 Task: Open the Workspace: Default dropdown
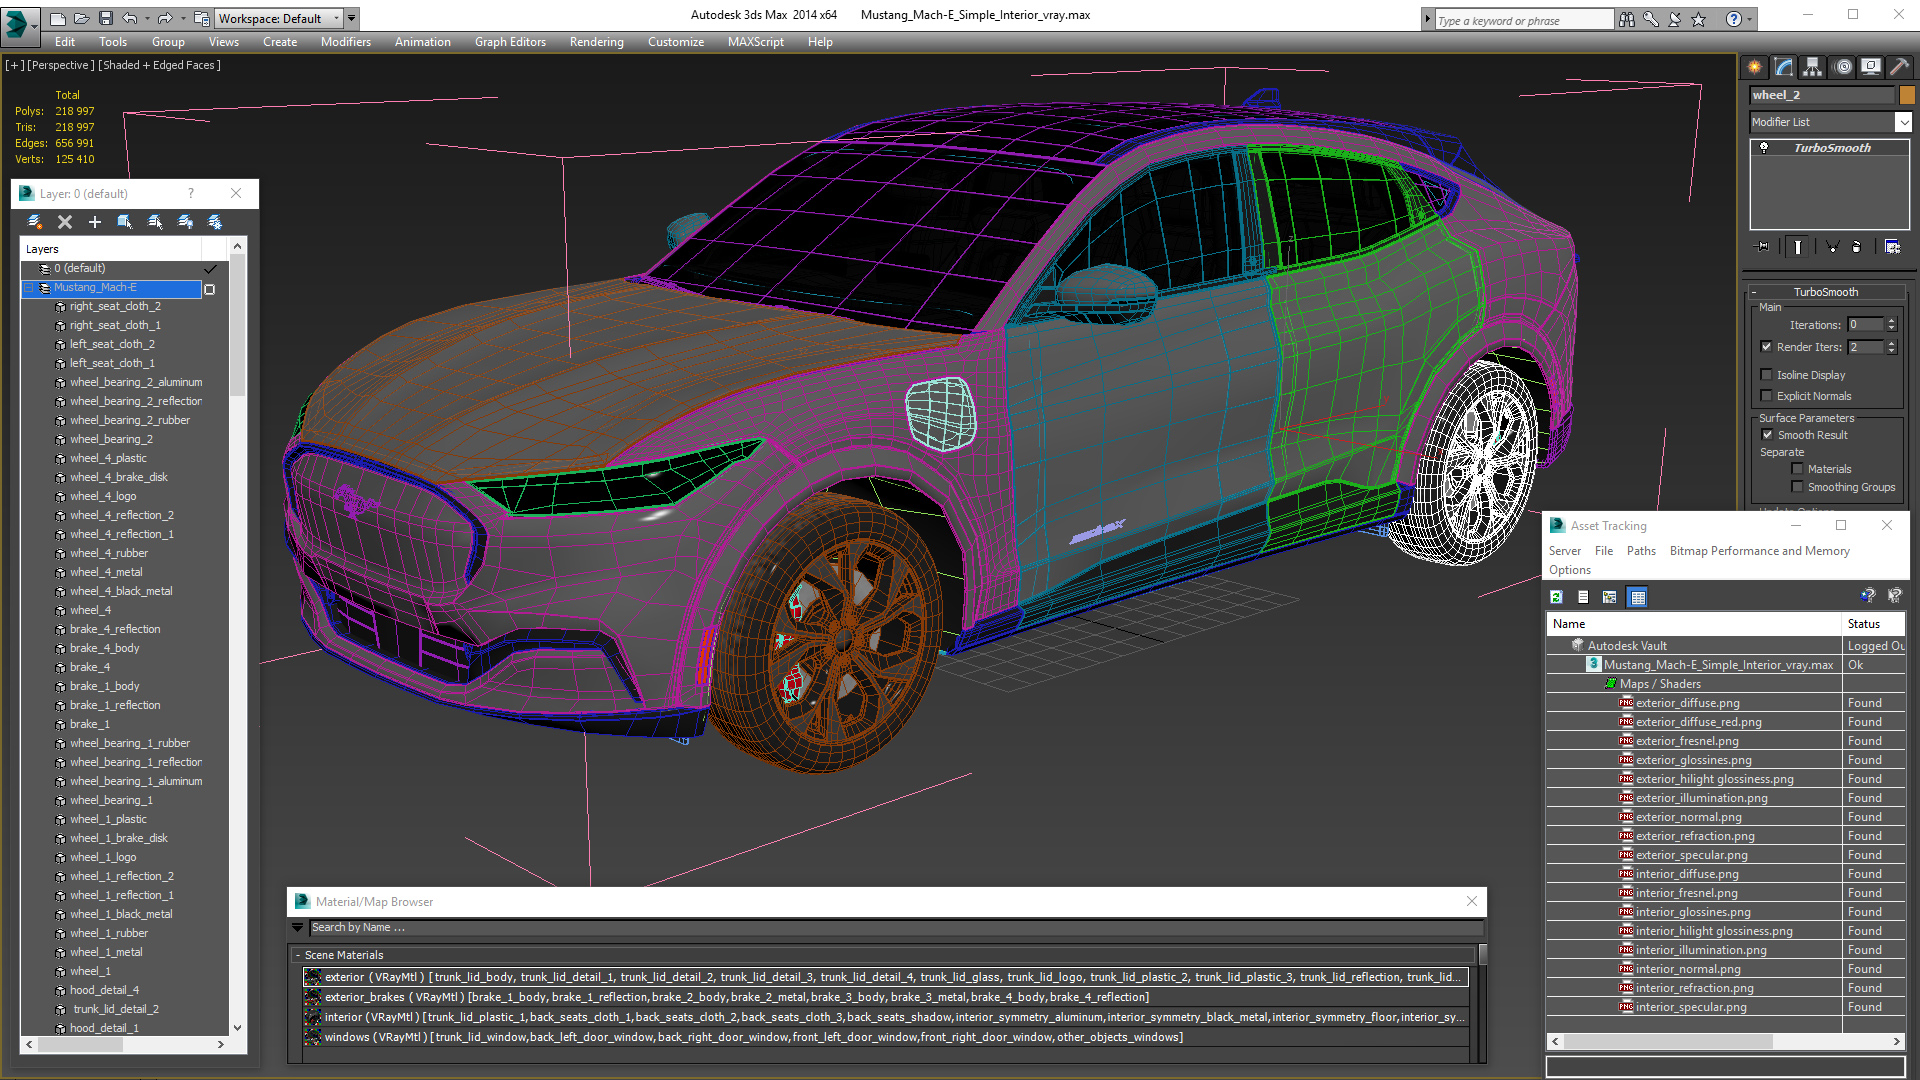pos(280,18)
